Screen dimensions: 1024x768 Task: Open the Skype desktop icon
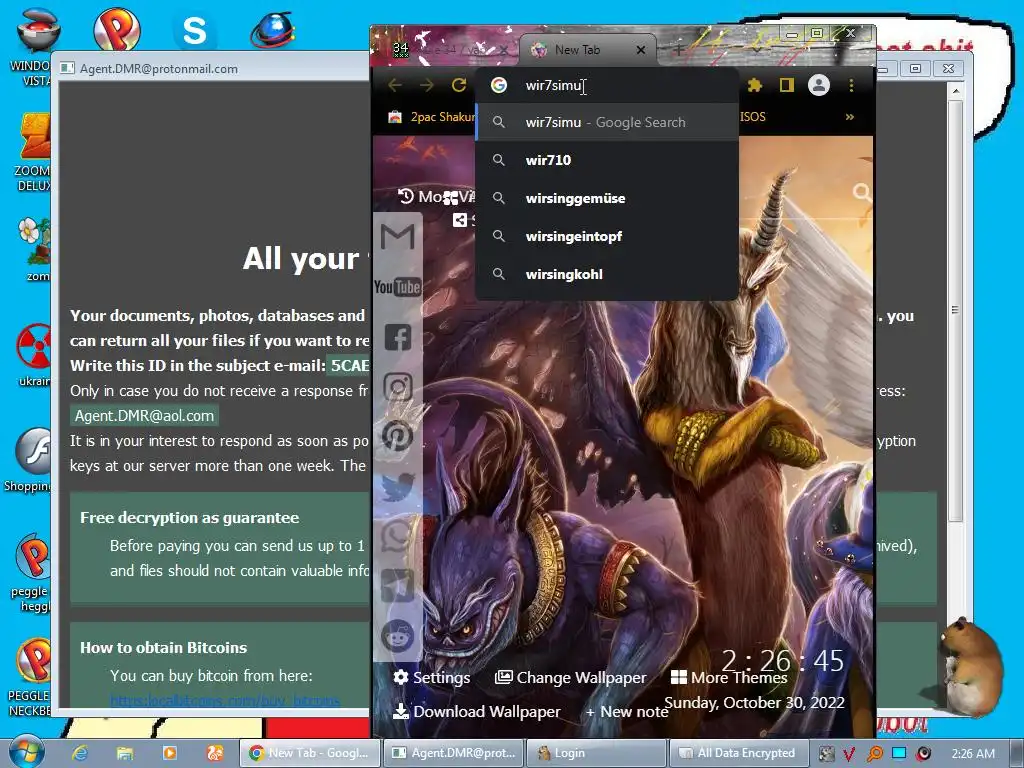tap(194, 30)
